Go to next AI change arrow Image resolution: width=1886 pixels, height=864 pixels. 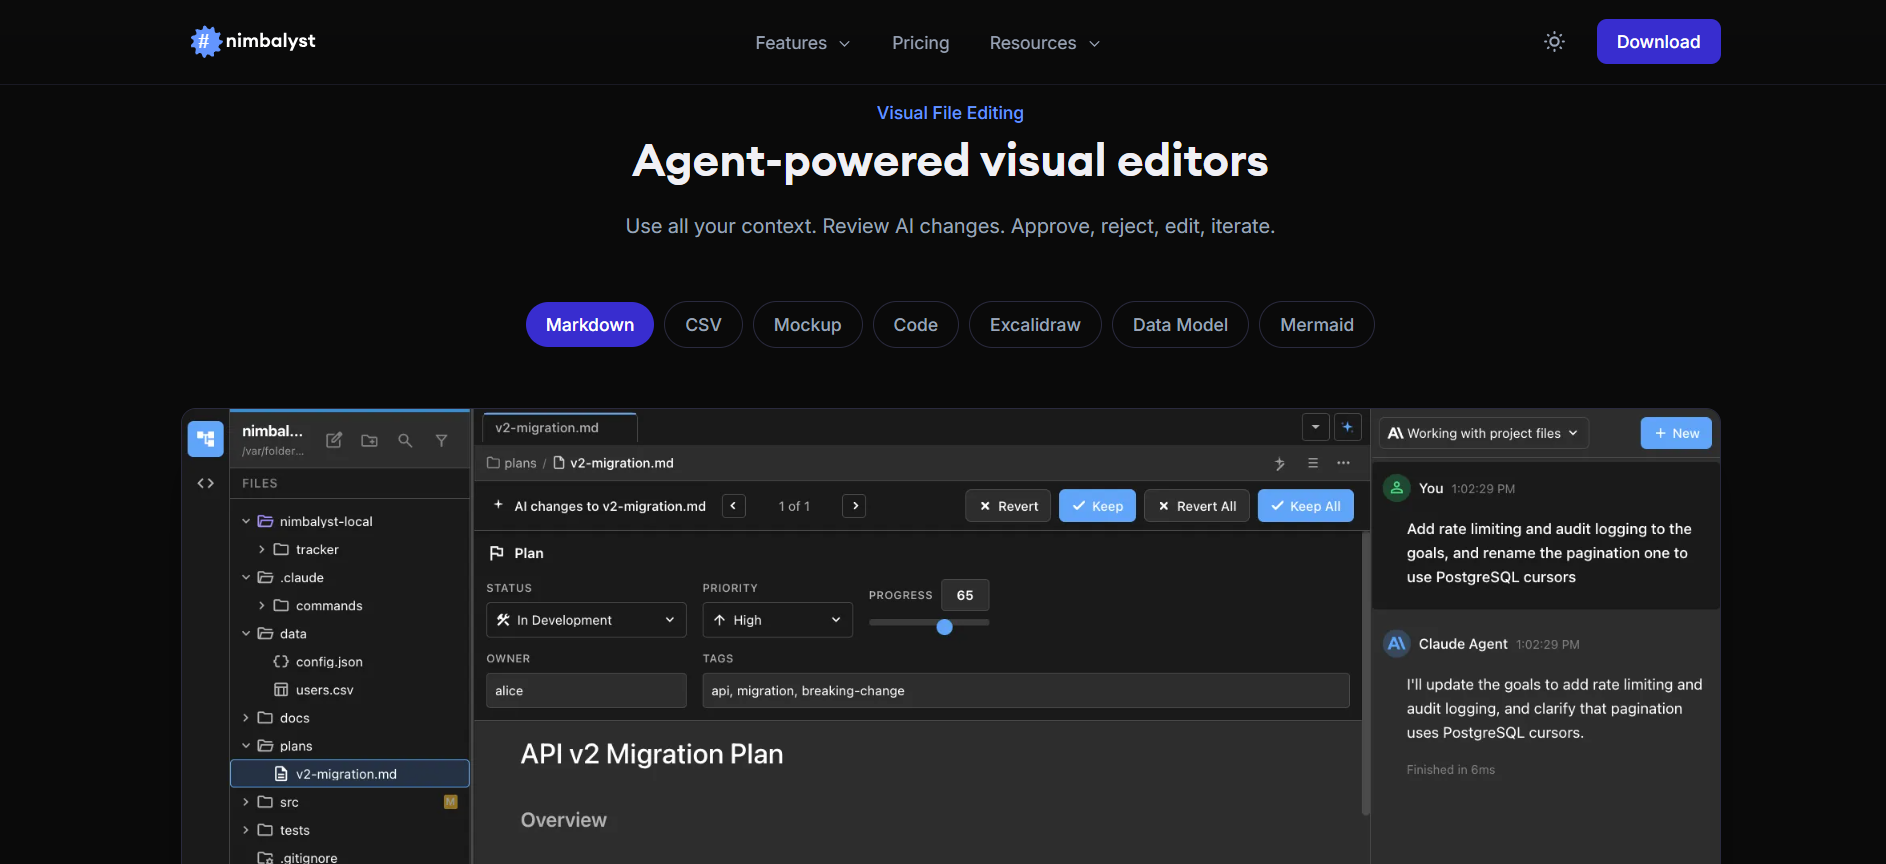pyautogui.click(x=854, y=506)
